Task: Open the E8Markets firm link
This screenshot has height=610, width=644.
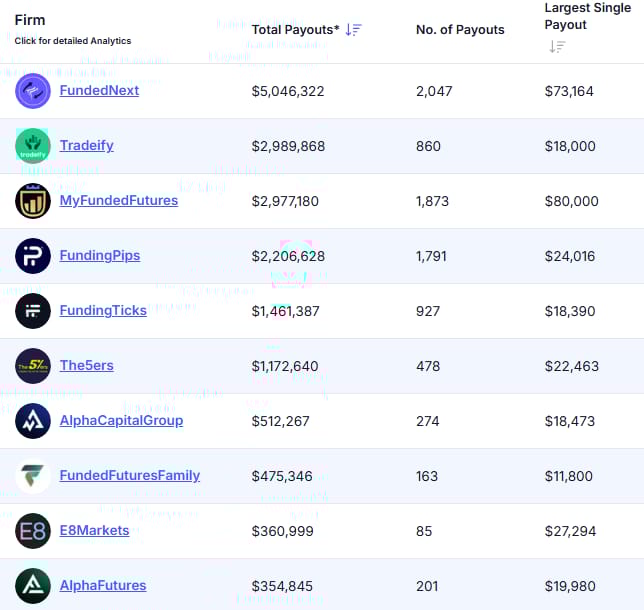Action: click(95, 531)
